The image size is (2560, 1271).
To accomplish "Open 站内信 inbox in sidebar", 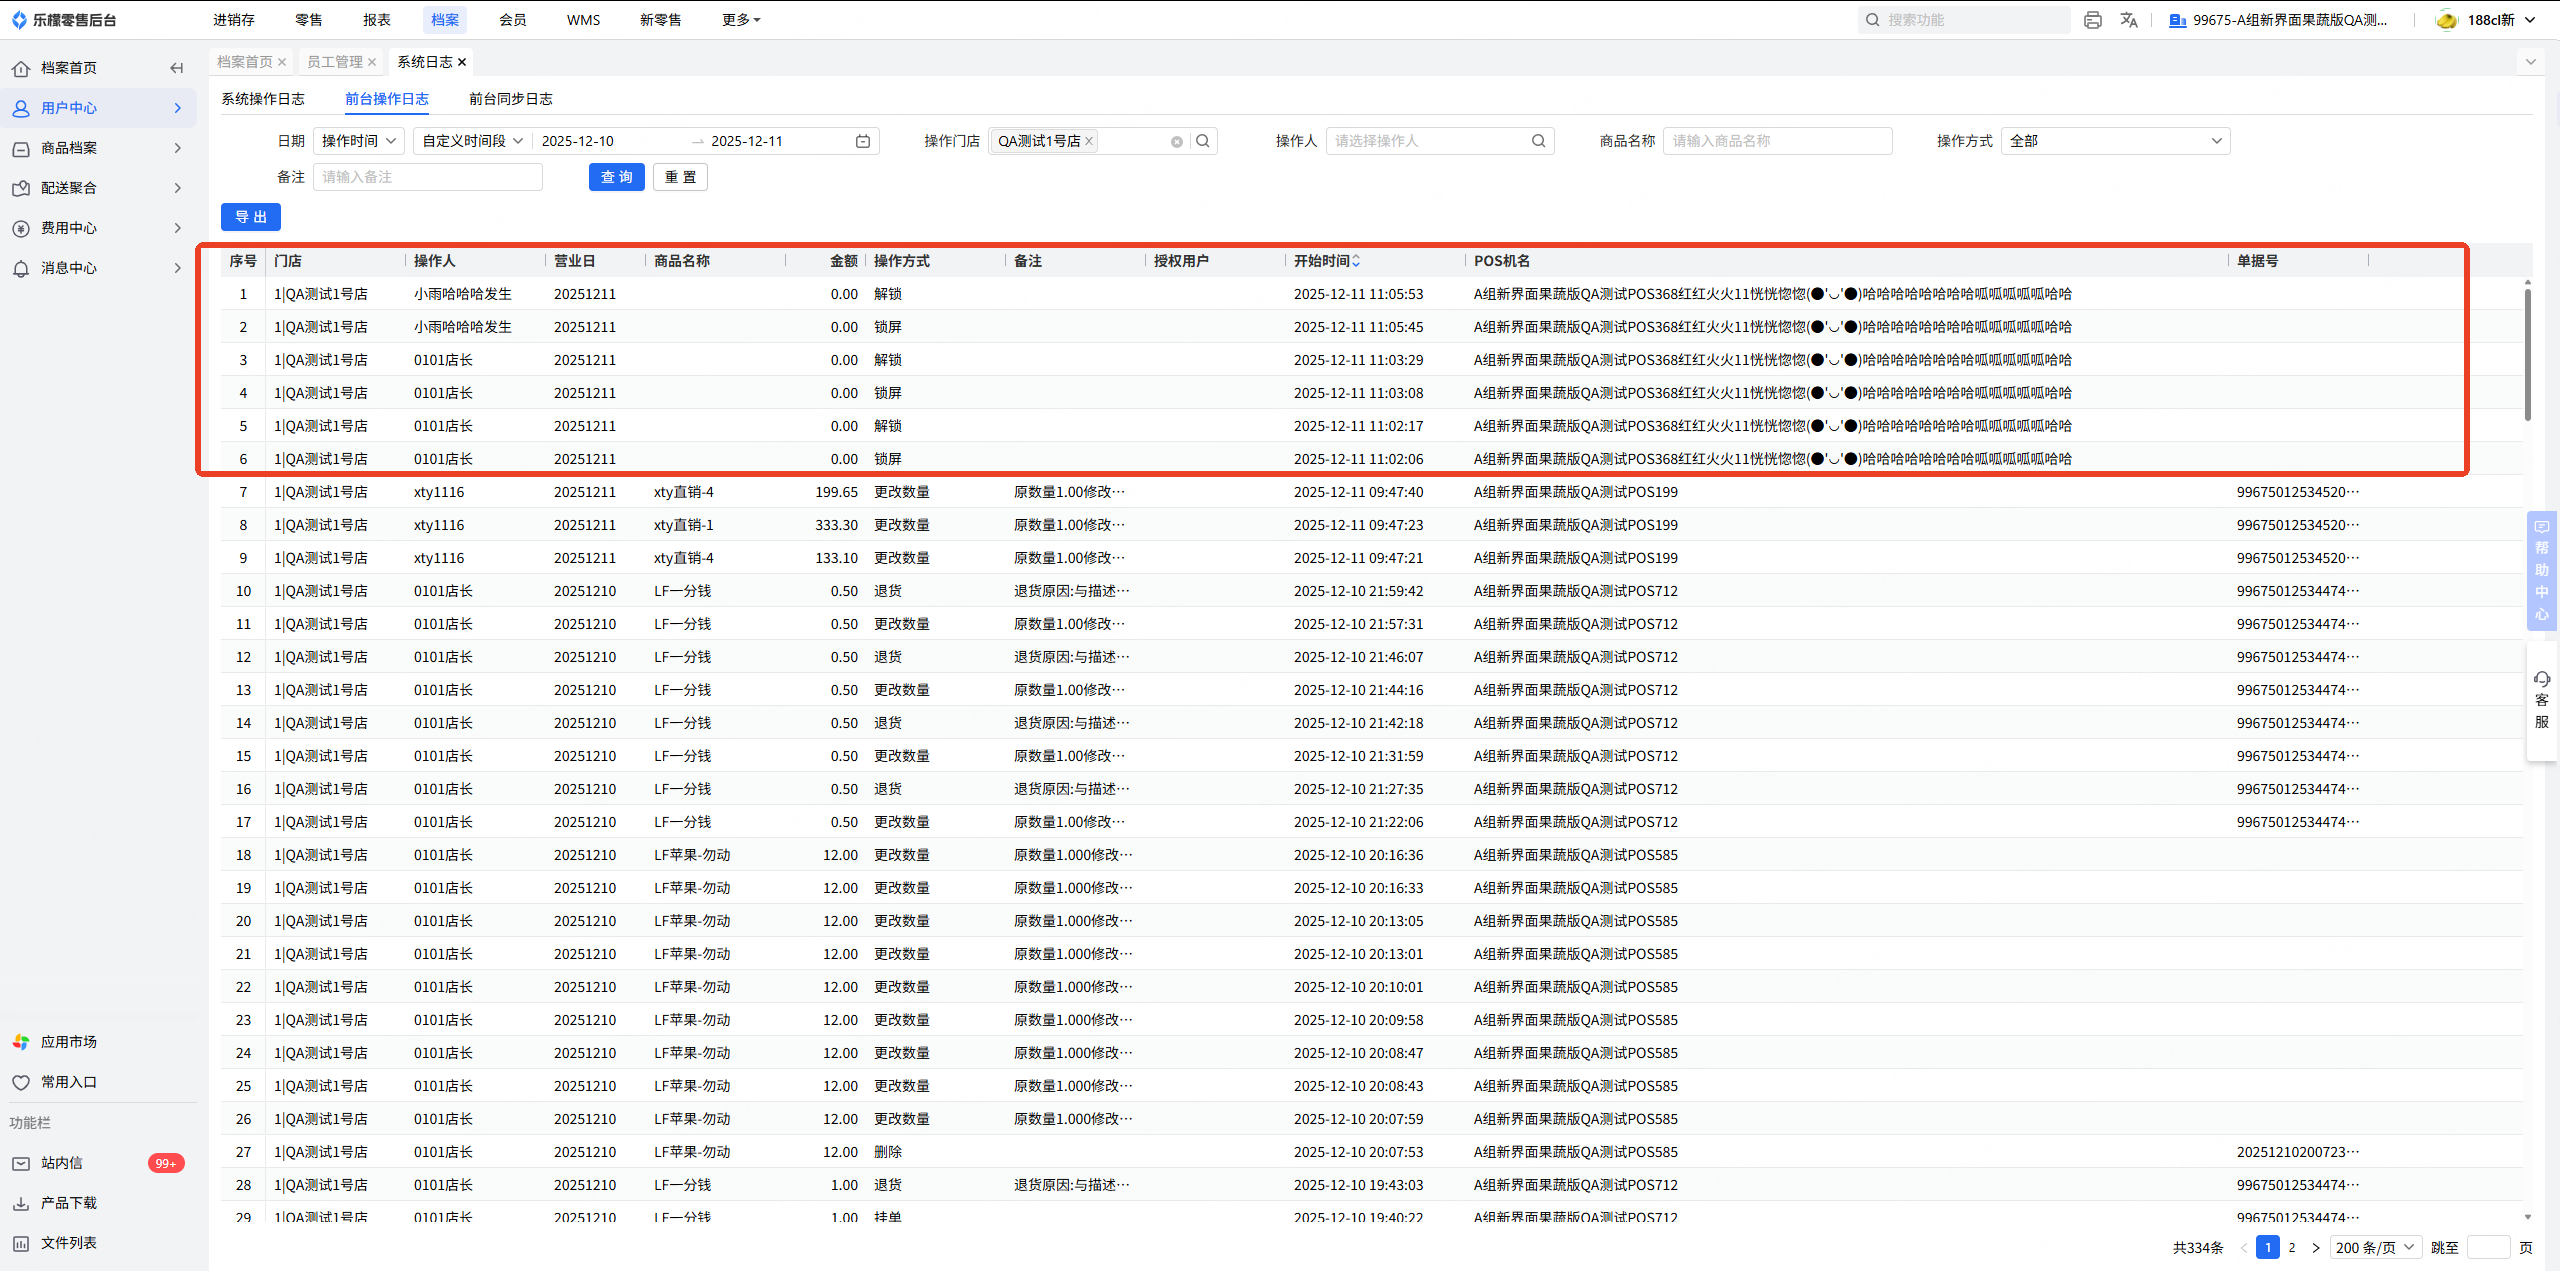I will pyautogui.click(x=62, y=1163).
